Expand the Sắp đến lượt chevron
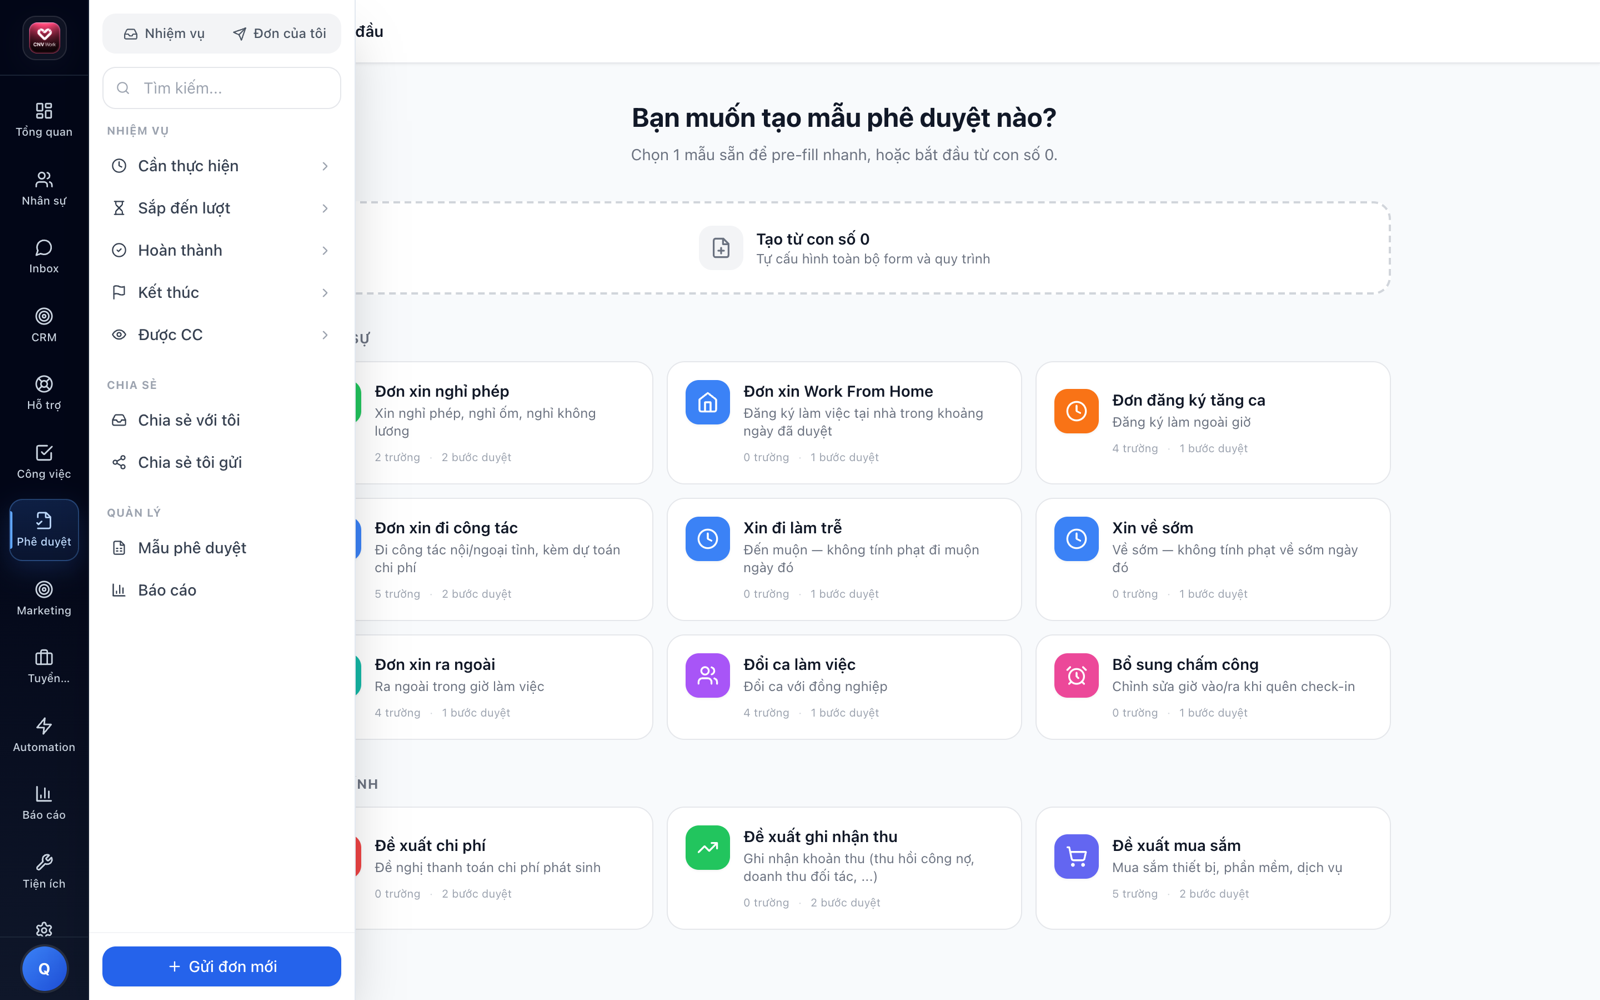1600x1000 pixels. pos(325,208)
